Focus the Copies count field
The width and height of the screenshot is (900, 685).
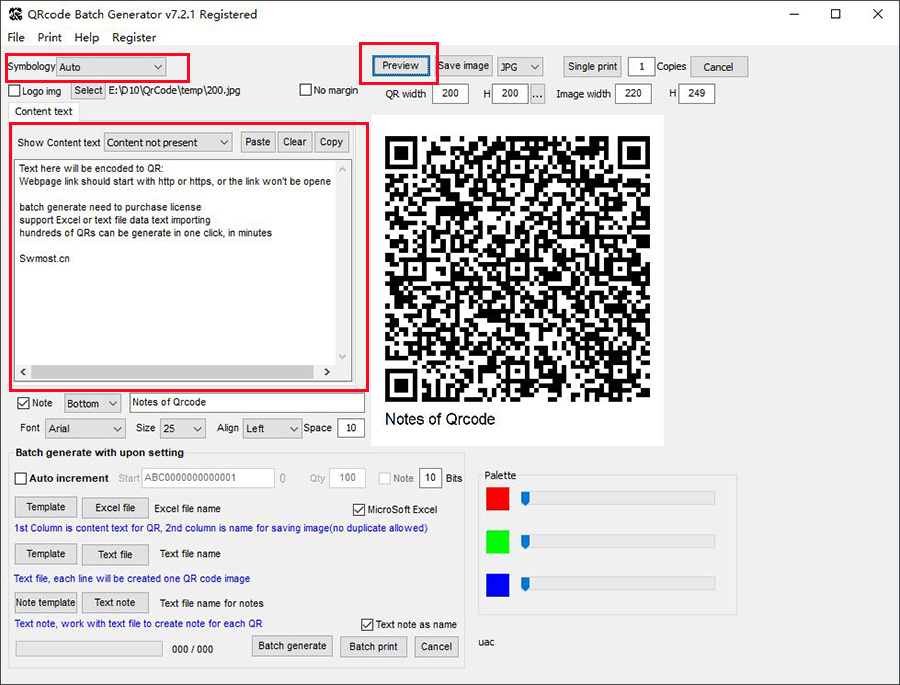click(641, 67)
